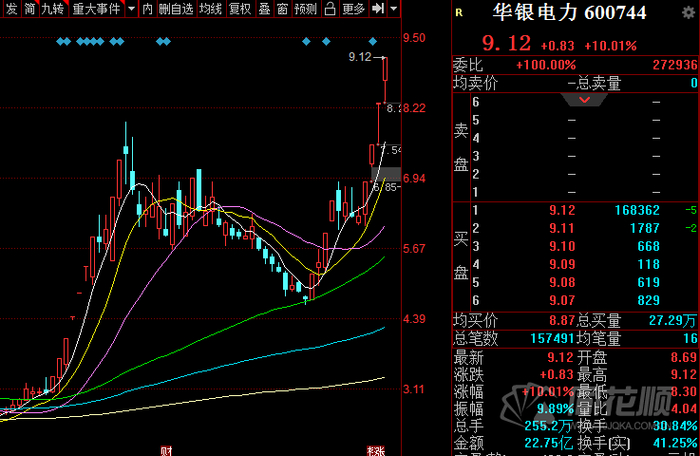Image resolution: width=700 pixels, height=456 pixels.
Task: Click 删自选 to remove from watchlist
Action: pos(176,8)
